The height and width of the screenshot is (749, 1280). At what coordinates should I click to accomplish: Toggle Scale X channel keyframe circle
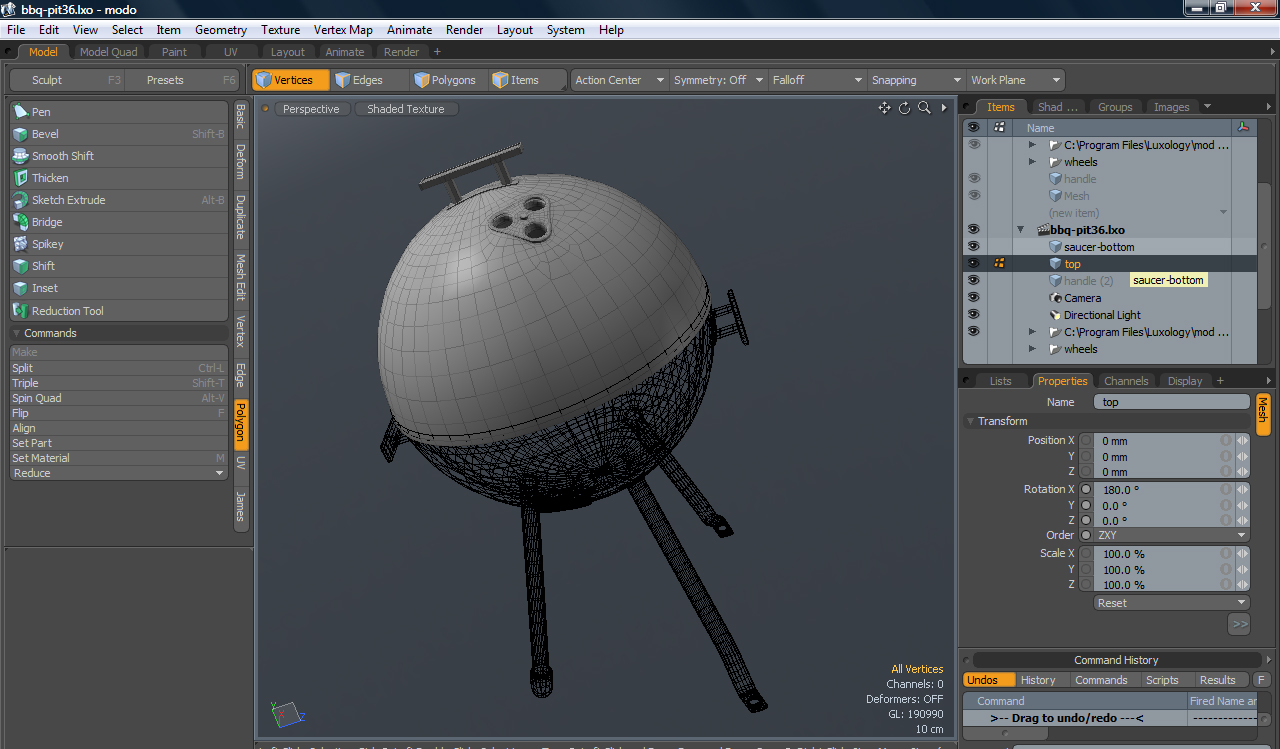pyautogui.click(x=1086, y=554)
